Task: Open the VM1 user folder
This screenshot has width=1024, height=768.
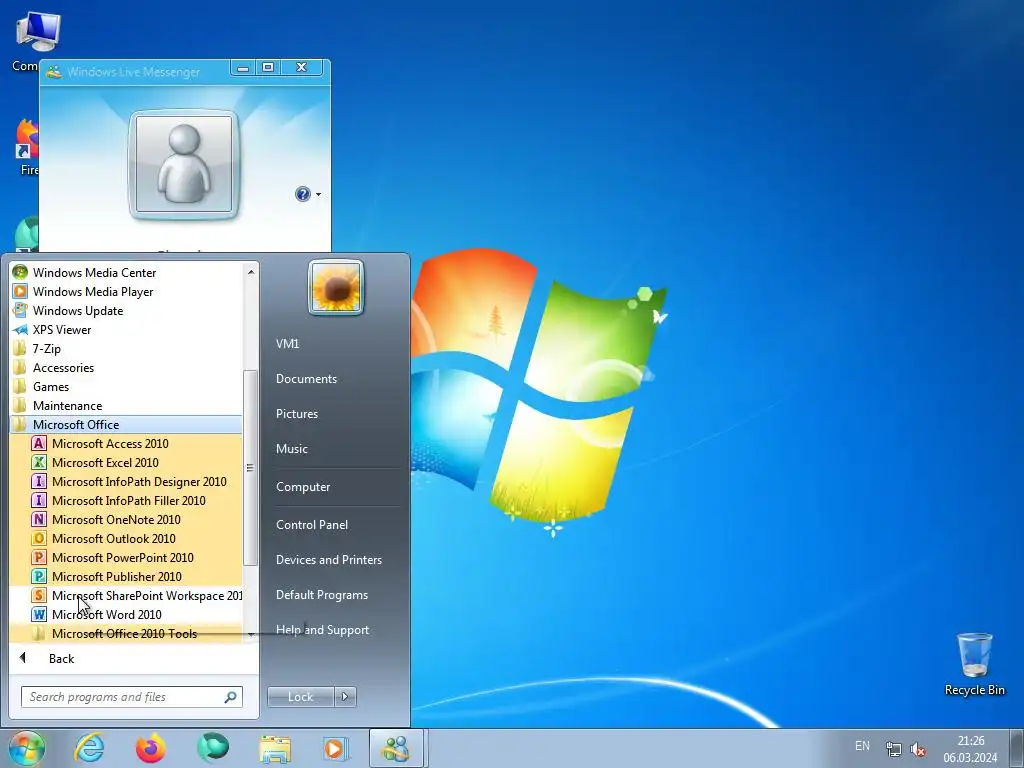Action: click(287, 344)
